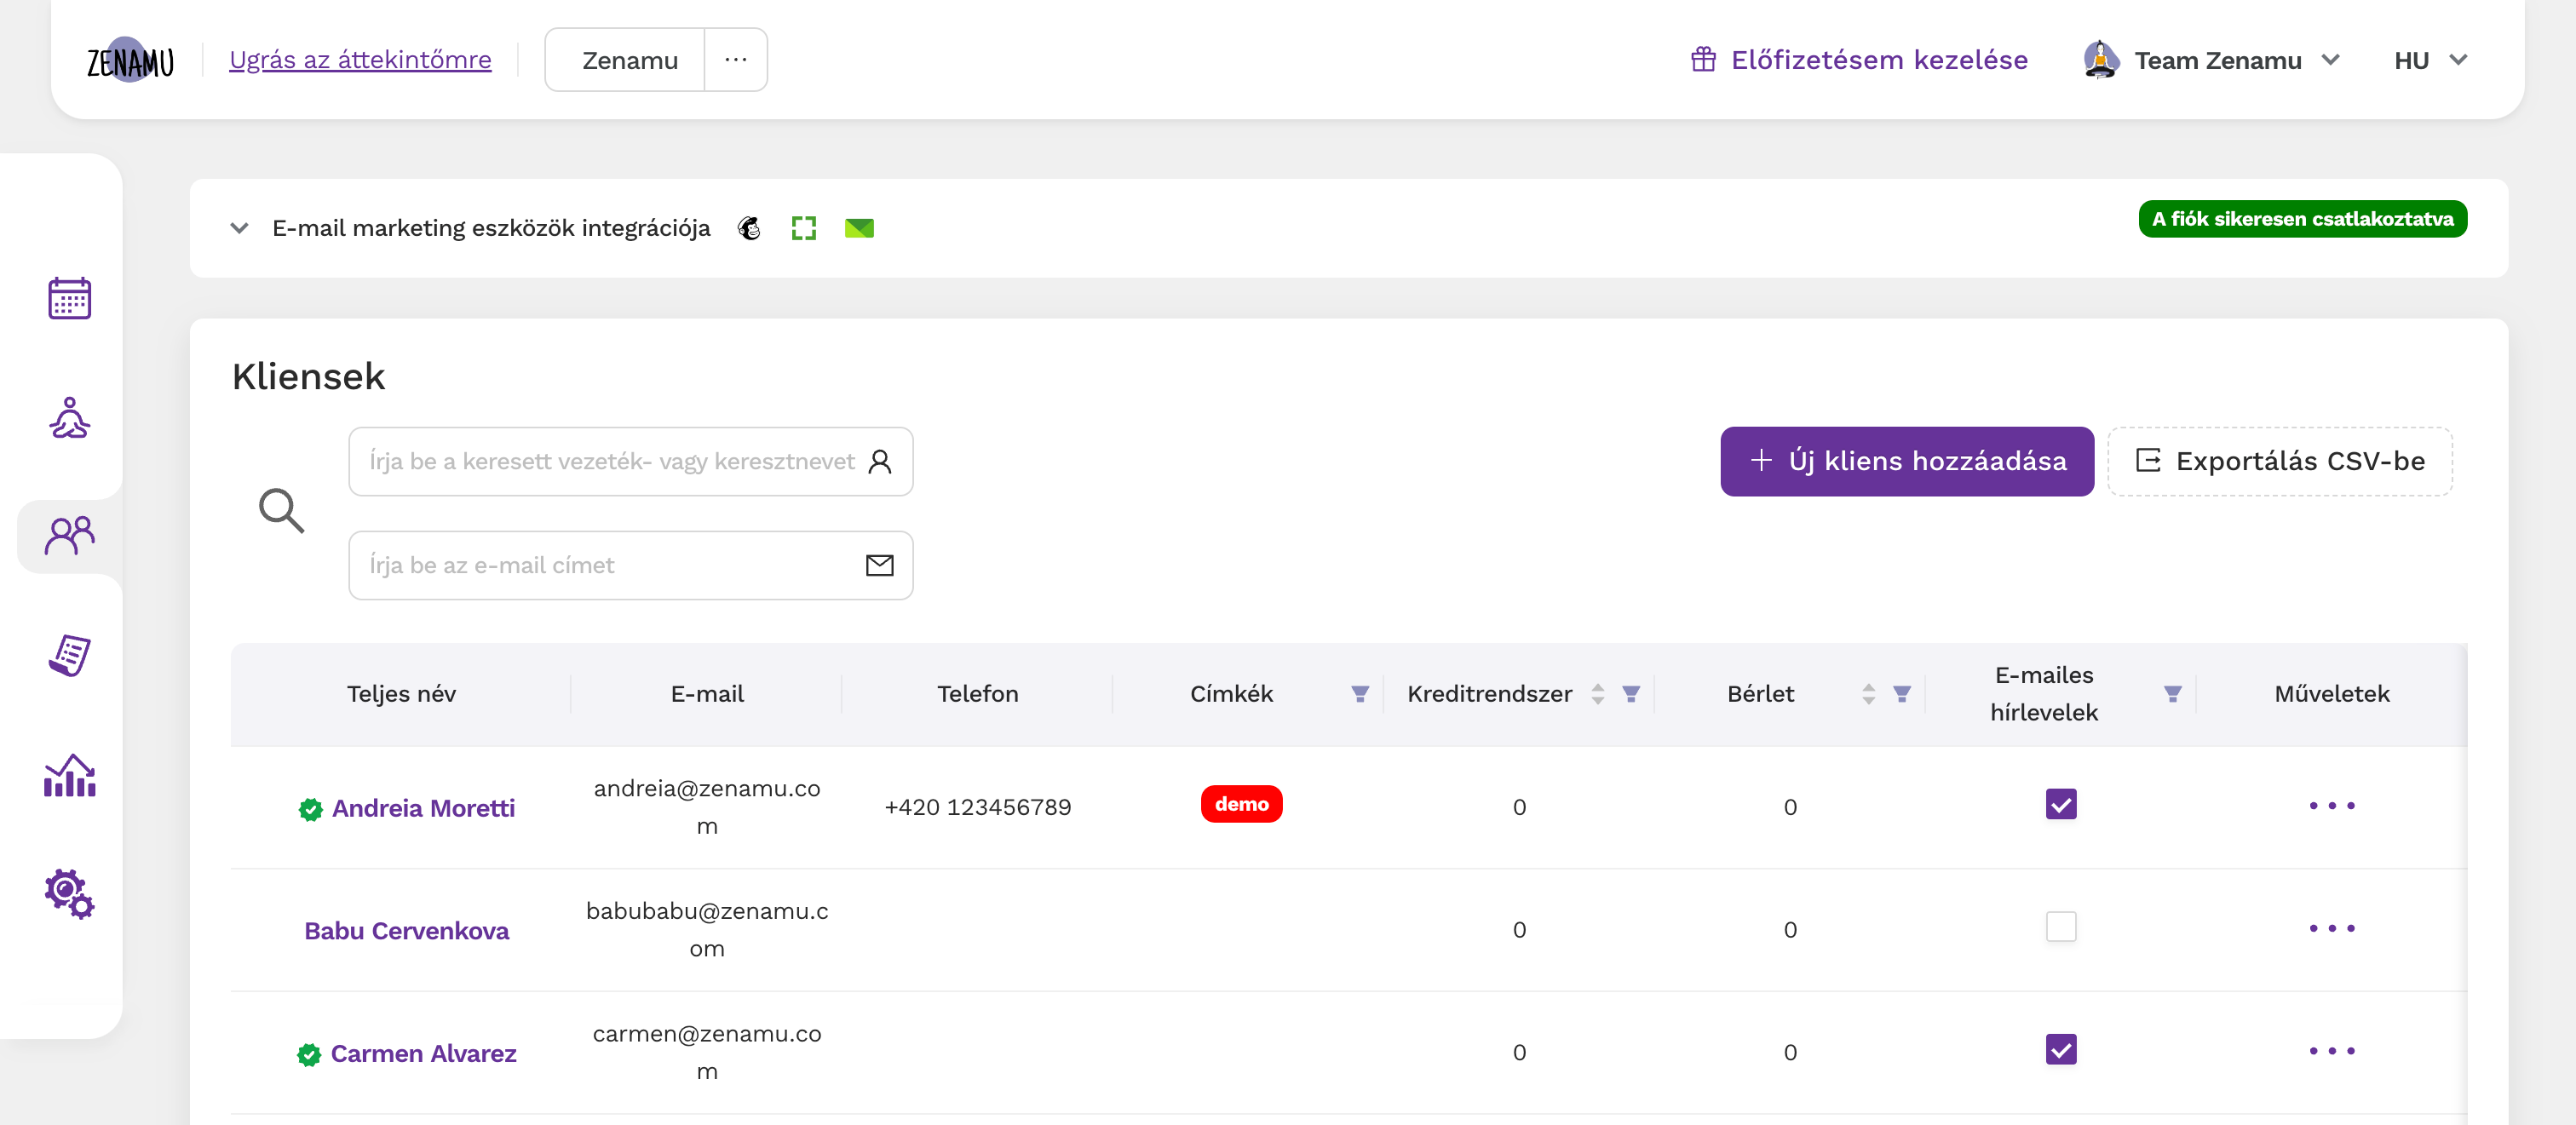2576x1125 pixels.
Task: Click Exportálás CSV-be button
Action: click(2280, 461)
